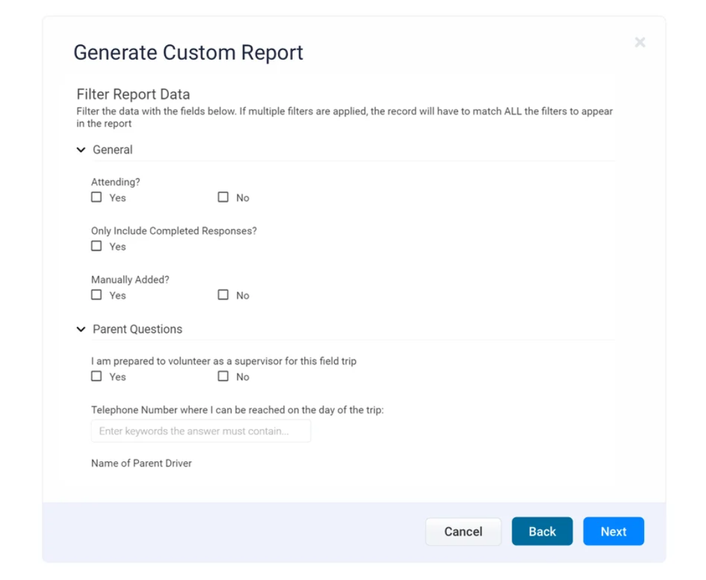Image resolution: width=706 pixels, height=580 pixels.
Task: Select the Name of Parent Driver label
Action: (x=141, y=463)
